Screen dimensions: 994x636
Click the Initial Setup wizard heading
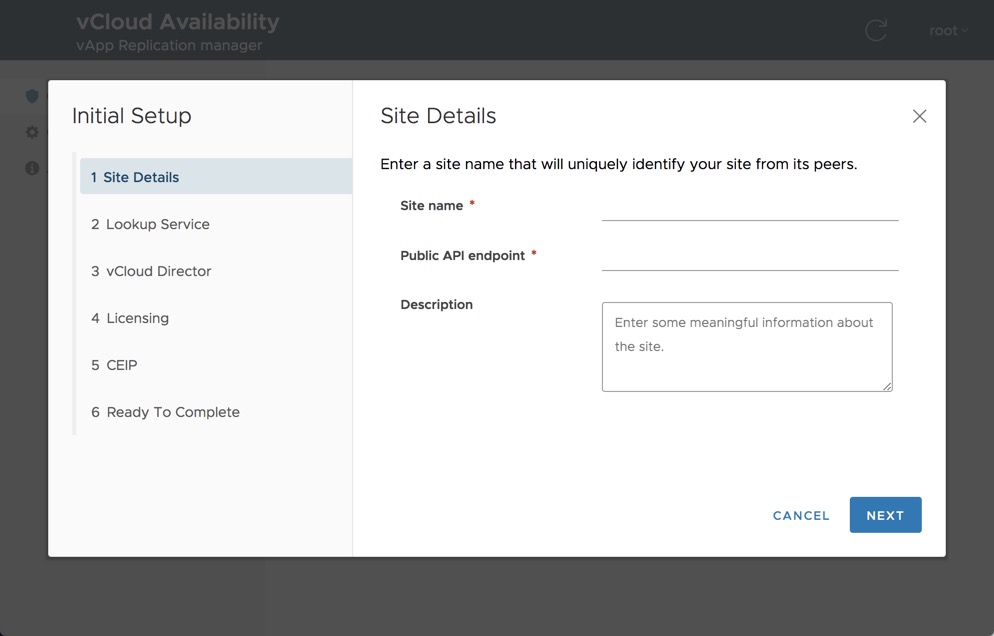[x=131, y=116]
